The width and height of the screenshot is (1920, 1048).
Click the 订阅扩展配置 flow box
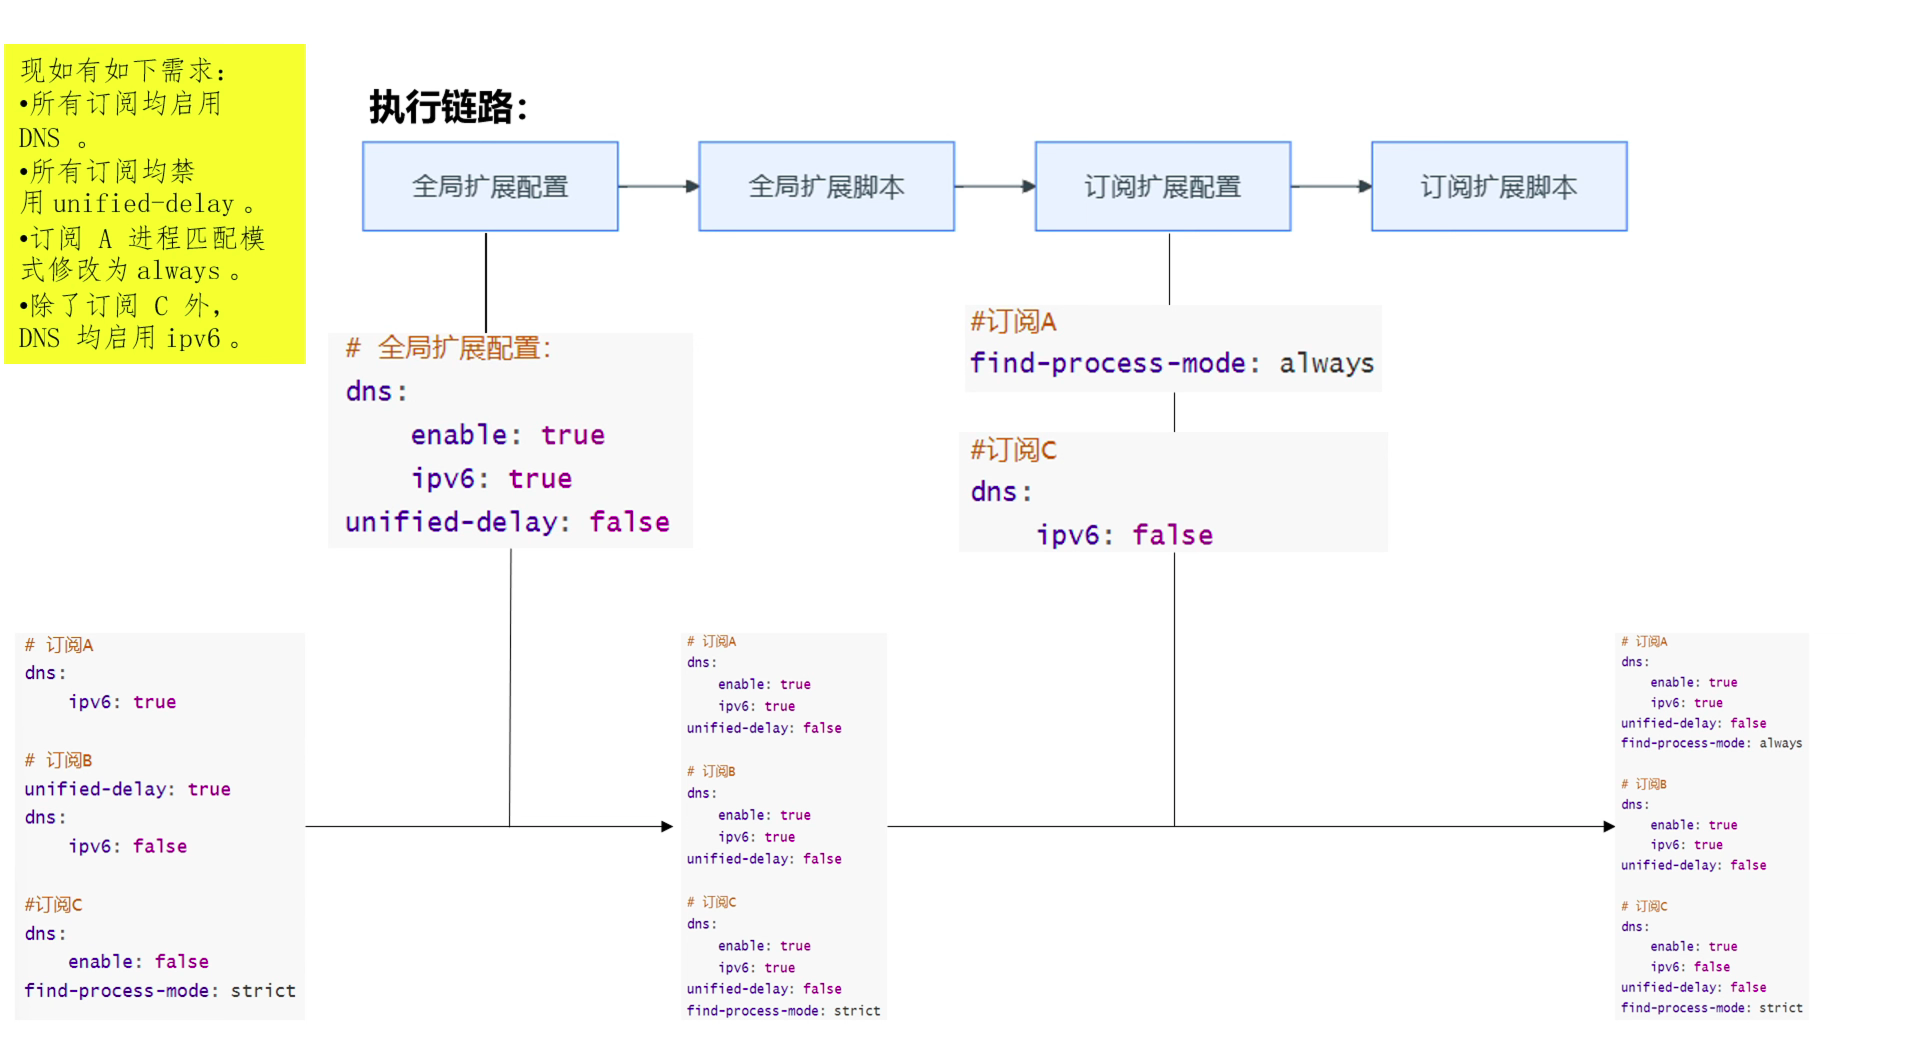tap(1162, 187)
